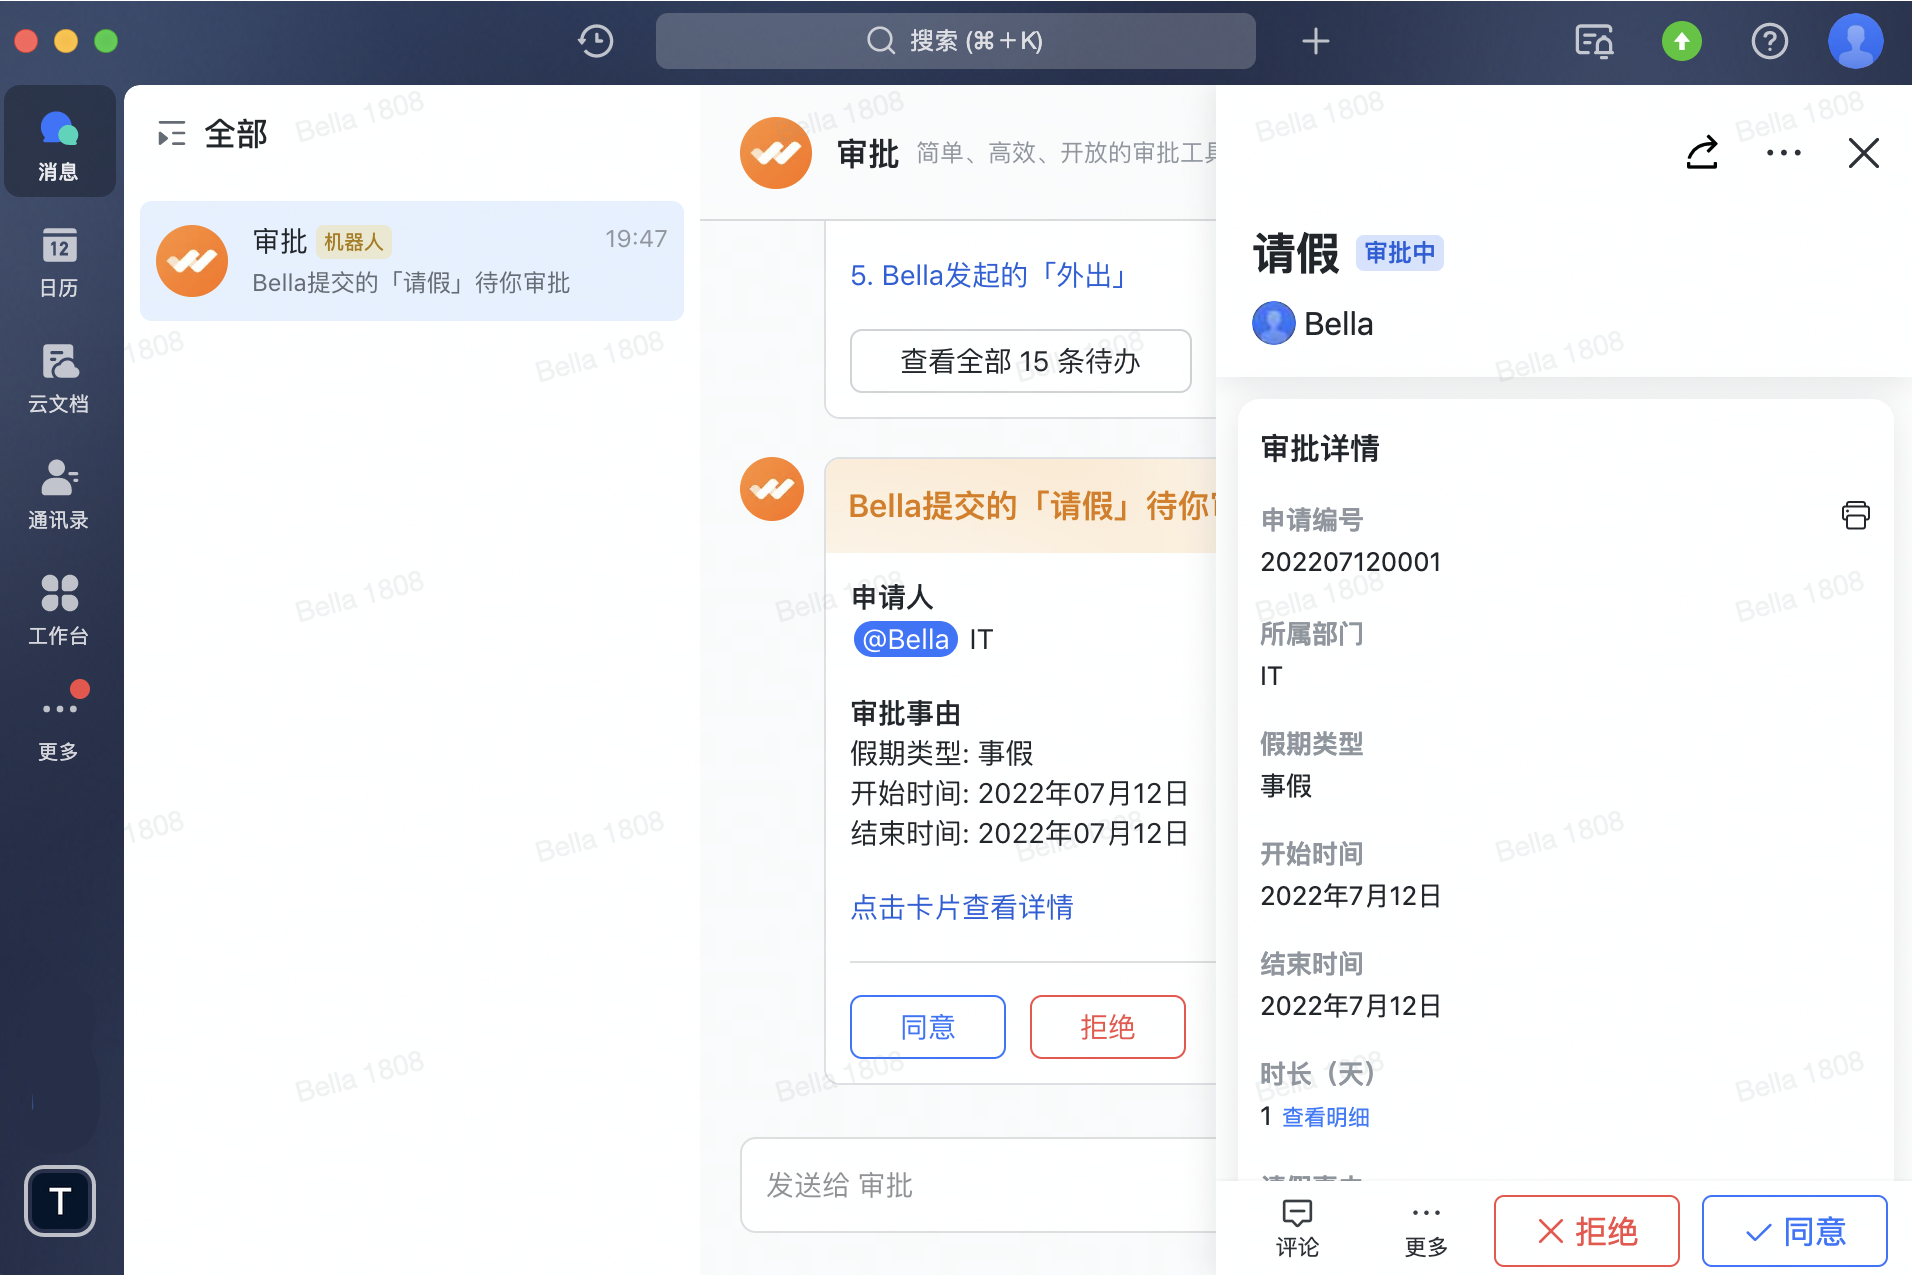Image resolution: width=1912 pixels, height=1276 pixels.
Task: Click the print icon in approval details
Action: 1855,515
